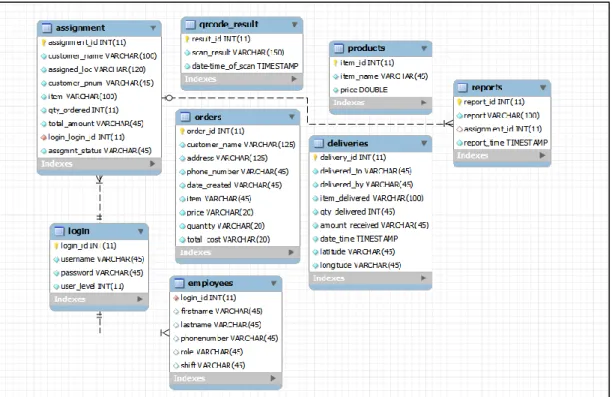Image resolution: width=612 pixels, height=397 pixels.
Task: Click the login table icon
Action: pos(59,231)
